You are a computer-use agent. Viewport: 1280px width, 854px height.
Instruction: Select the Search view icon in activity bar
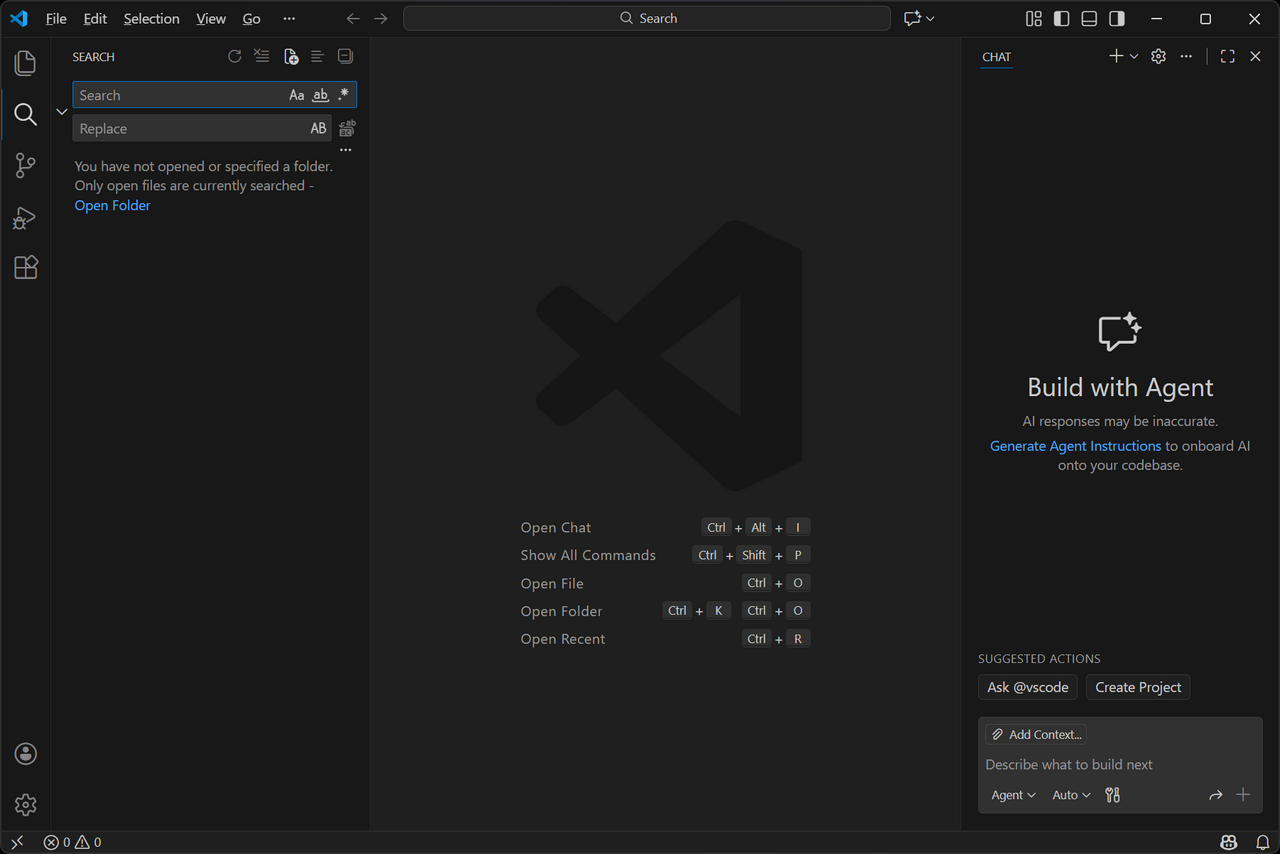(25, 114)
